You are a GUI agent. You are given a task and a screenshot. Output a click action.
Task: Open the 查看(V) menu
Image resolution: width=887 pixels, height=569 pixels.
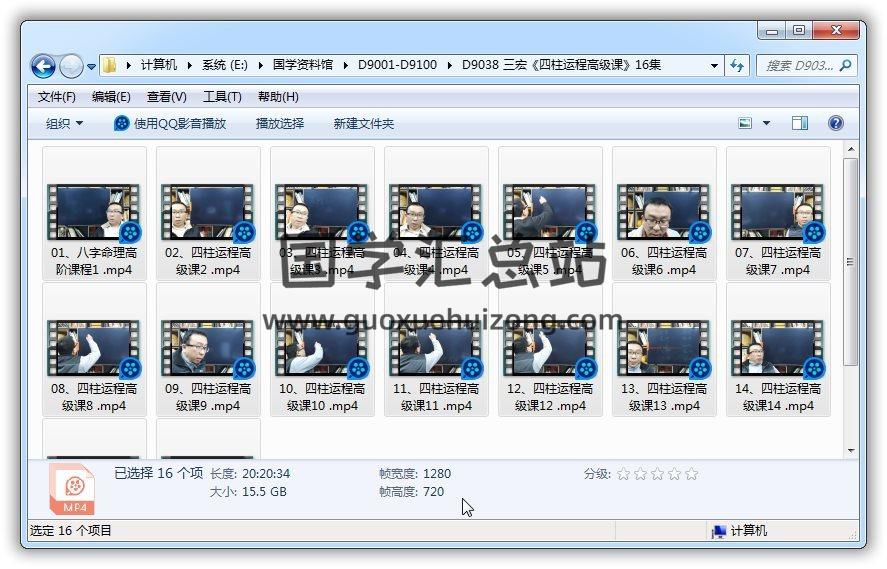pos(166,97)
